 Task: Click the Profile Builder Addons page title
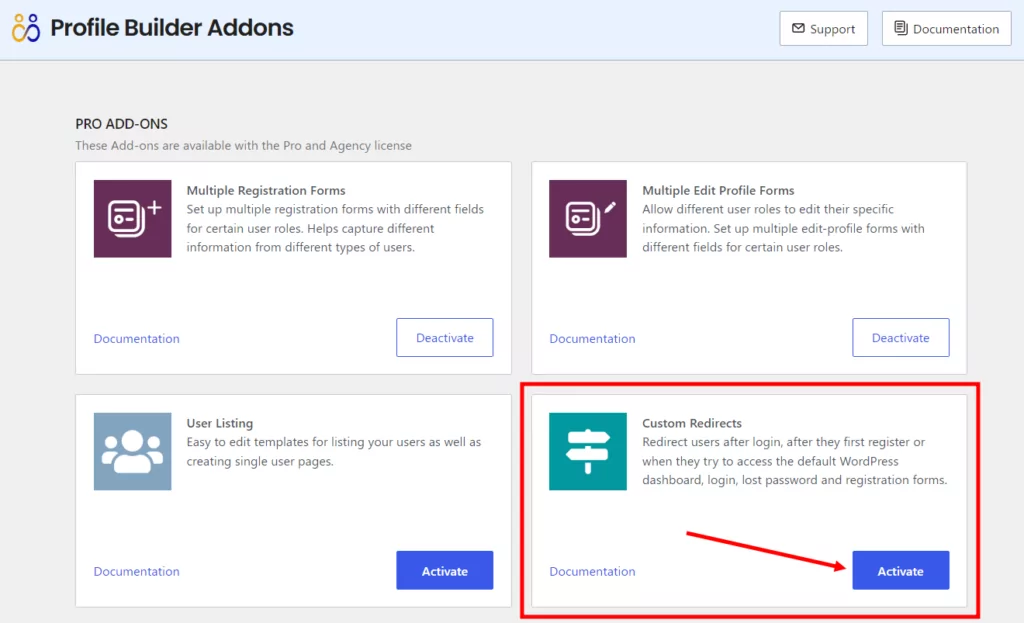[x=172, y=28]
